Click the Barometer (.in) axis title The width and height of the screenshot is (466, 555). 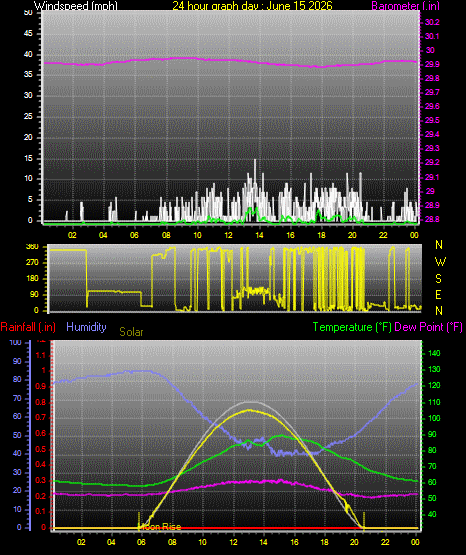(405, 6)
